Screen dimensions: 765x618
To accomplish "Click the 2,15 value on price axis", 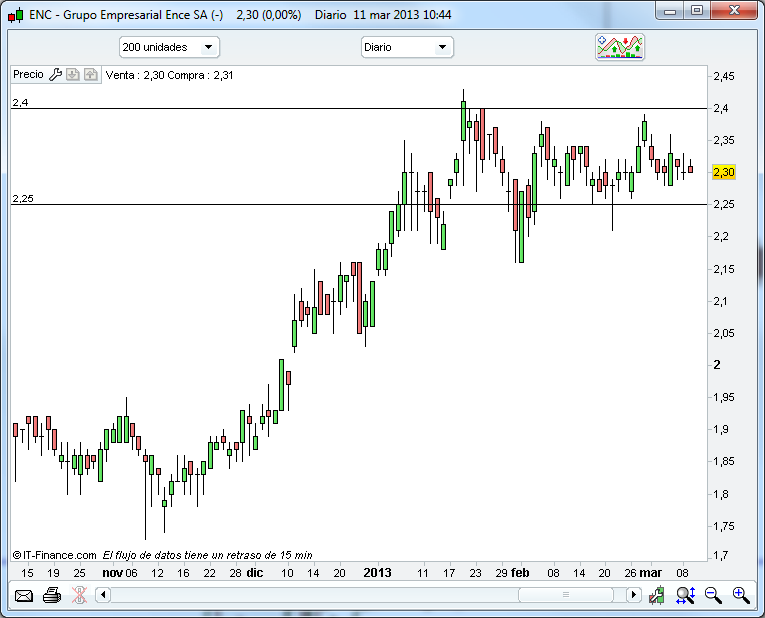I will click(x=724, y=269).
